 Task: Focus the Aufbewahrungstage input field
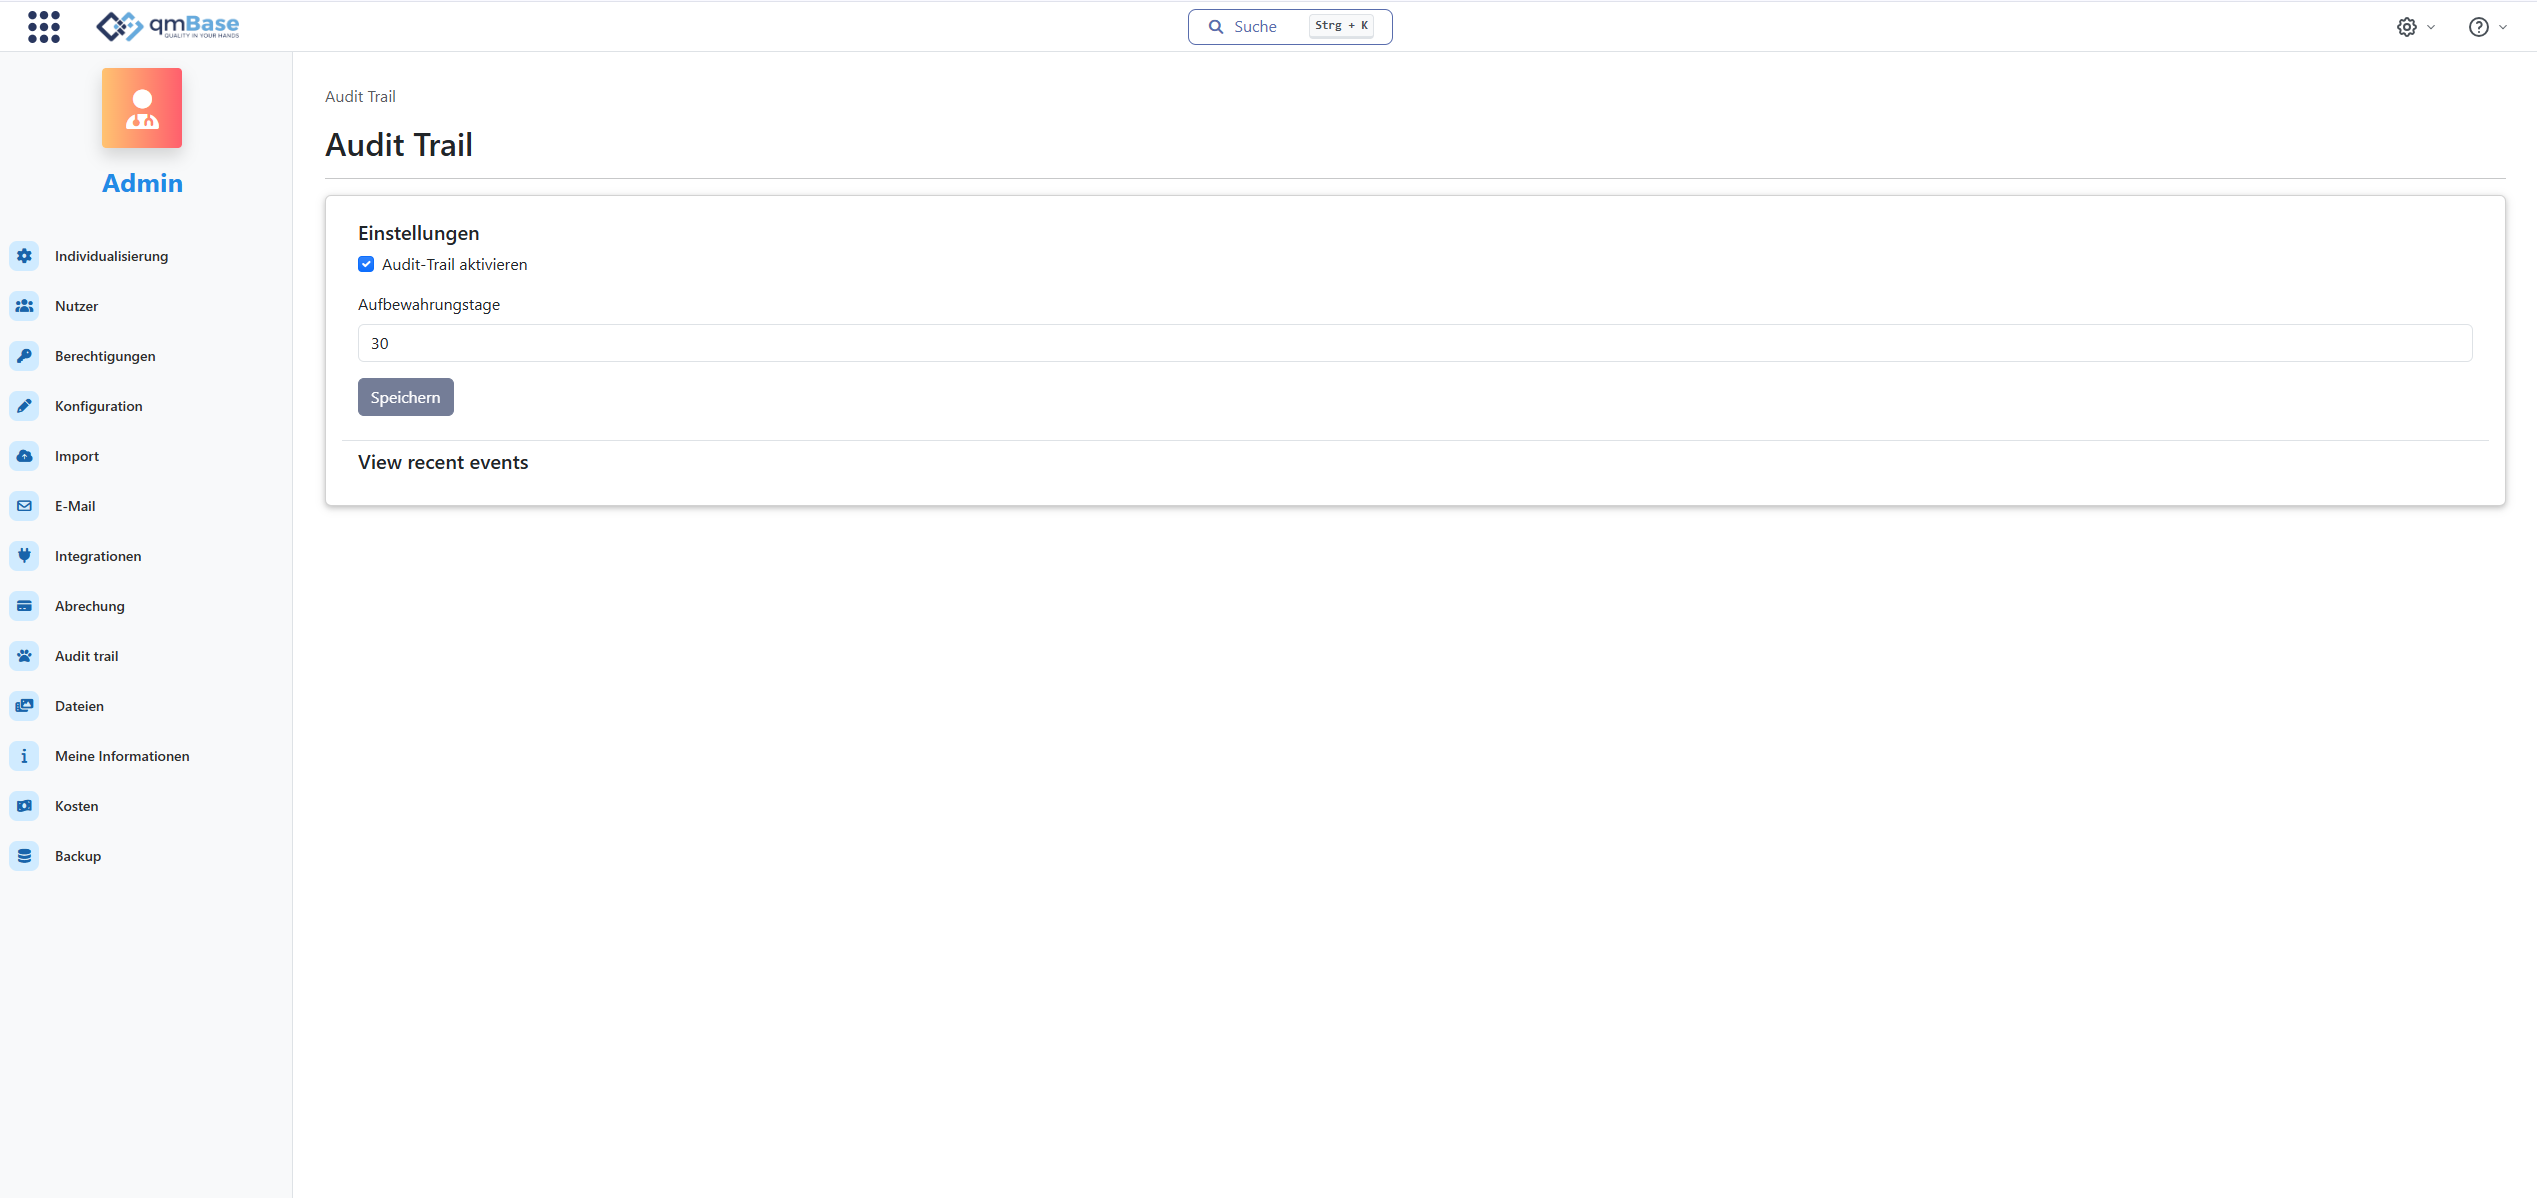[x=1415, y=343]
